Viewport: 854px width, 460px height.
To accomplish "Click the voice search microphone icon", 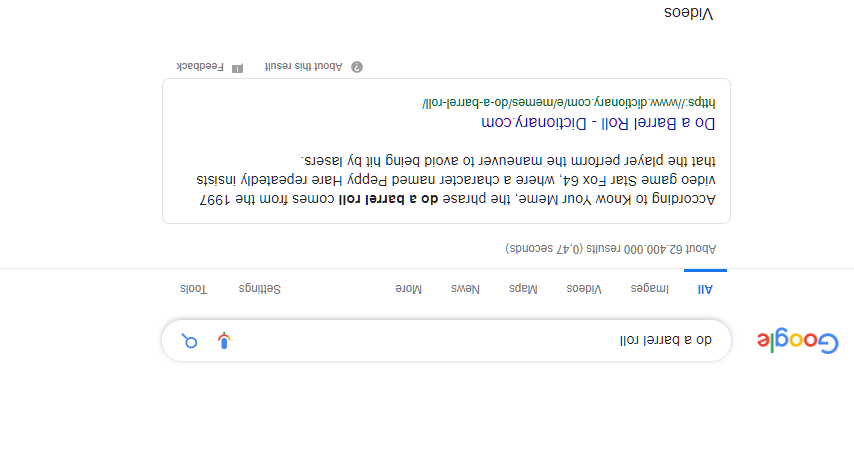I will coord(225,341).
